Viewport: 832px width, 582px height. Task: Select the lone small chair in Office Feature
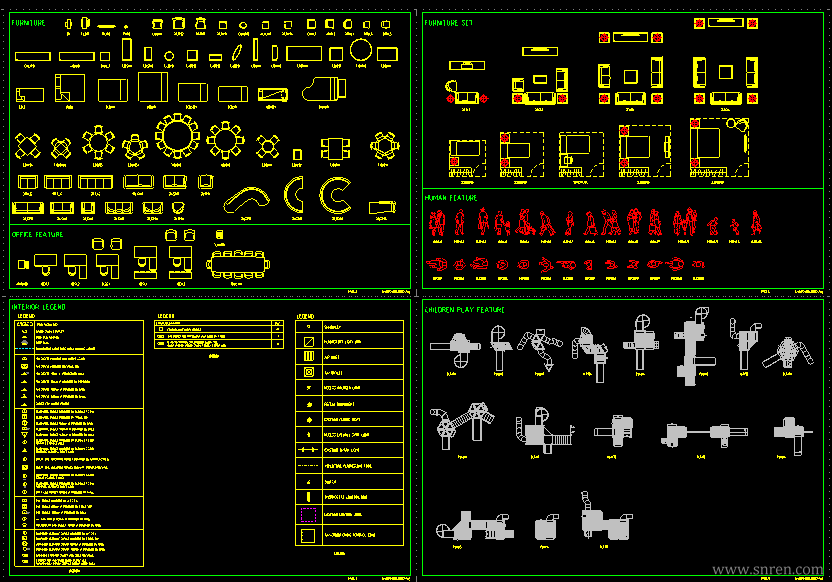[x=23, y=264]
